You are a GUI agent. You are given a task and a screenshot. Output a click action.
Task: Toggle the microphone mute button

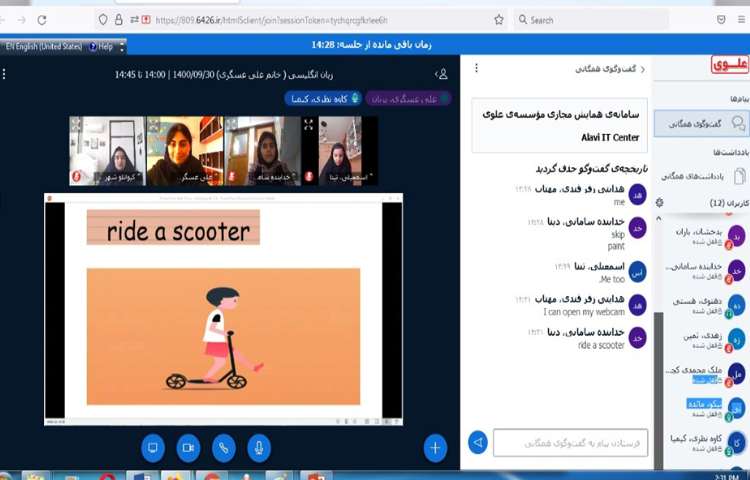pos(258,447)
